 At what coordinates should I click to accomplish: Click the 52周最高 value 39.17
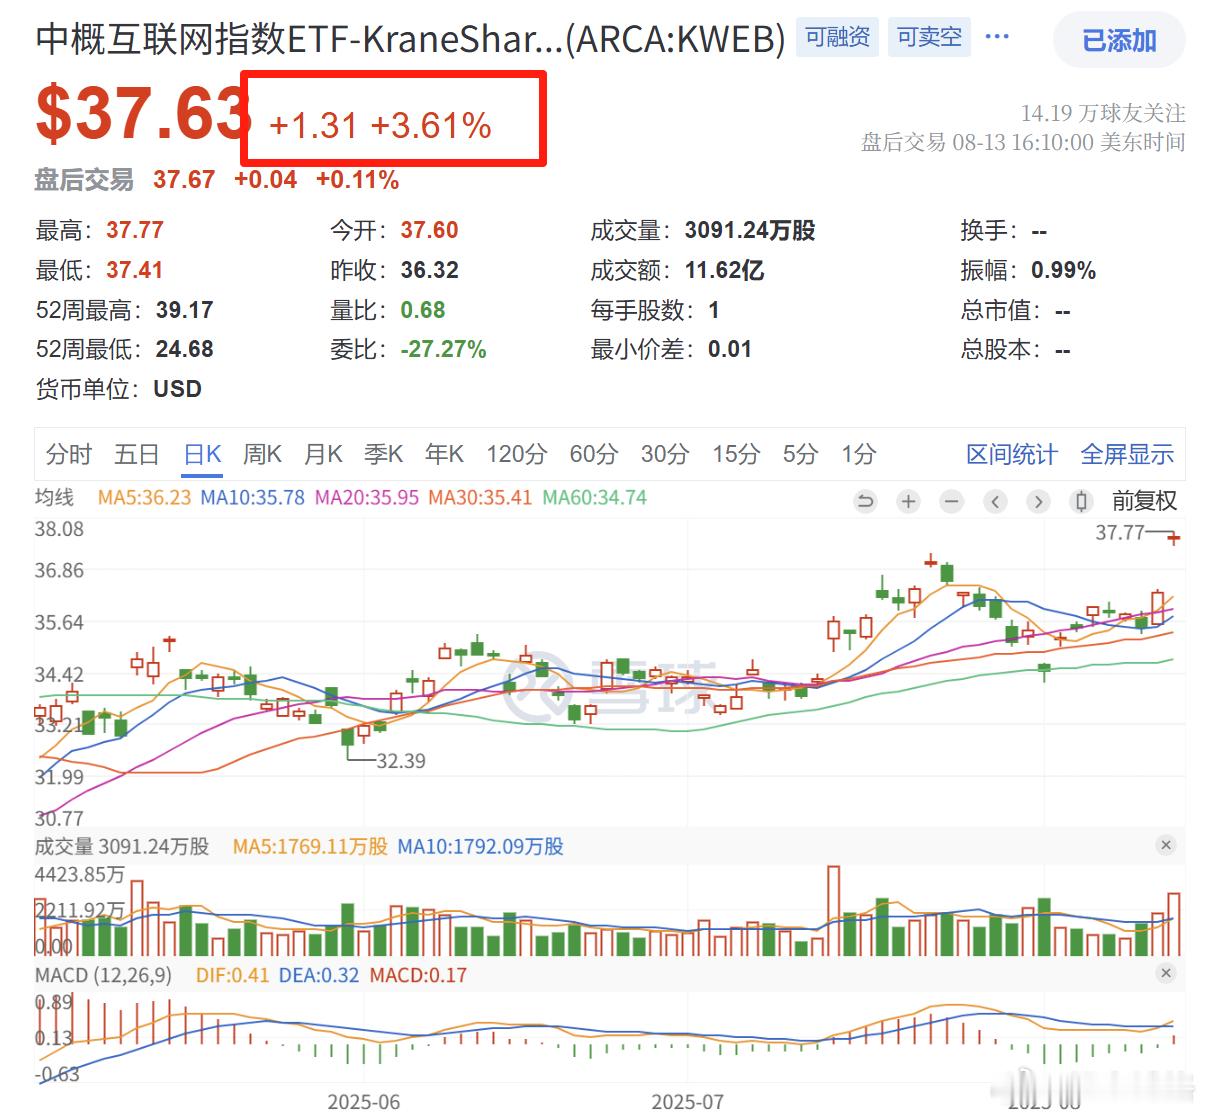(x=184, y=310)
